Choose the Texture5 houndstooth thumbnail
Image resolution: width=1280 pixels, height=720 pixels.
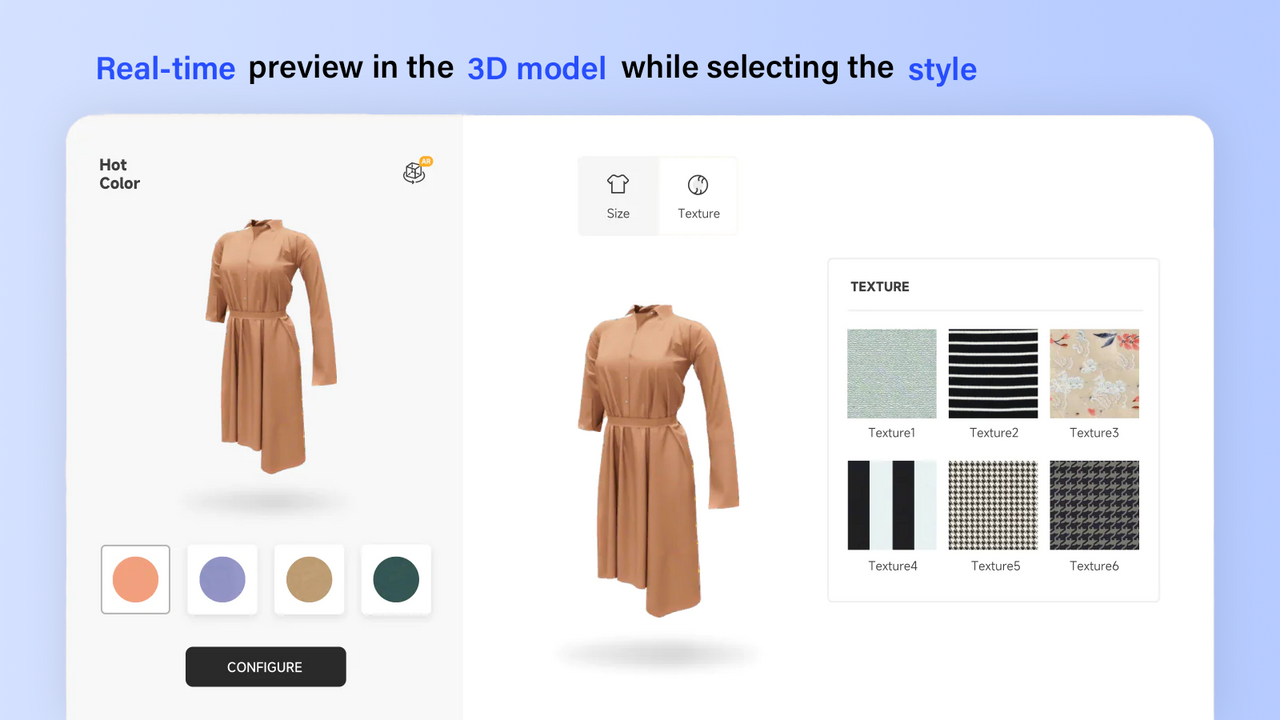pyautogui.click(x=993, y=505)
